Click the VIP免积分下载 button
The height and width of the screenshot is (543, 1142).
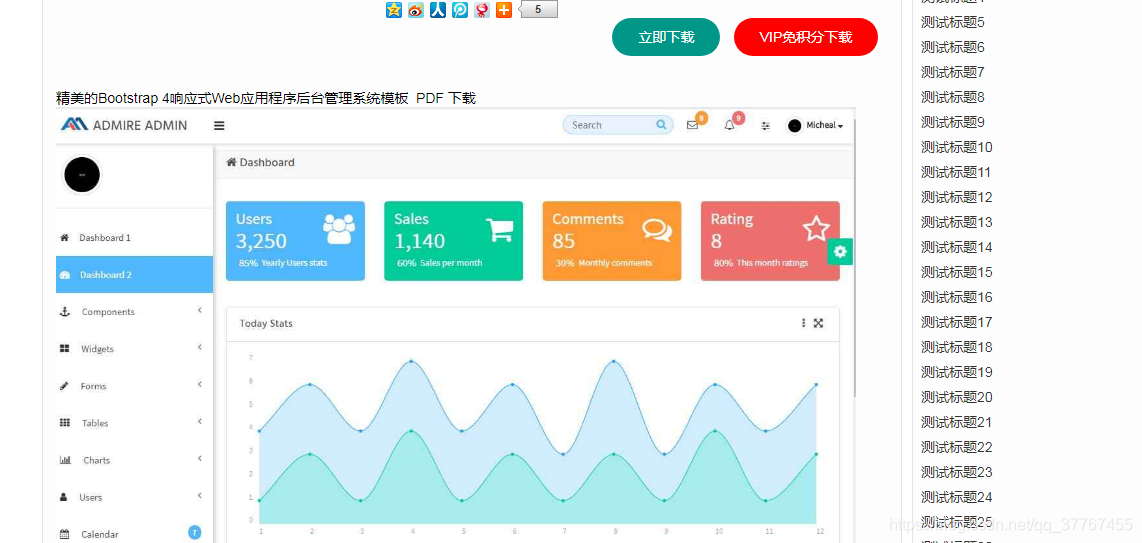[x=806, y=37]
